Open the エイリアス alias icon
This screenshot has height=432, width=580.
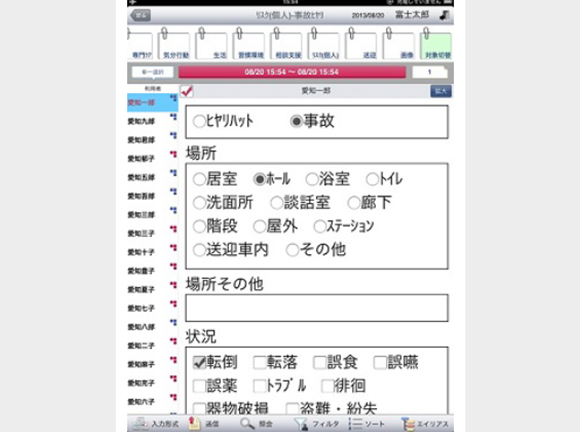click(x=408, y=424)
